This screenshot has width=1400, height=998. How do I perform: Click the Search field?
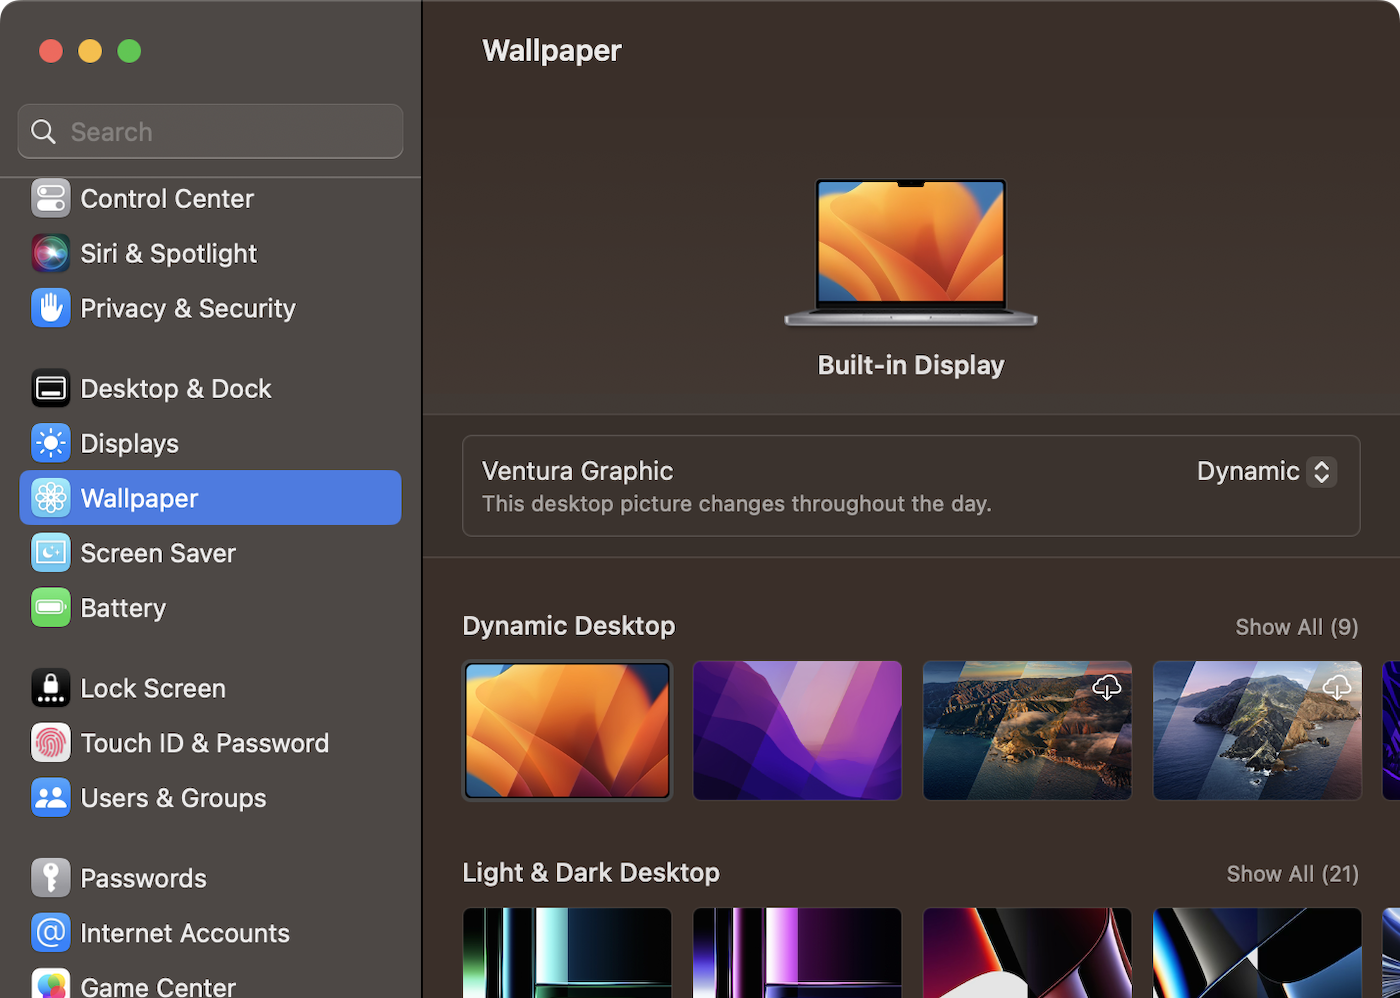pyautogui.click(x=210, y=131)
